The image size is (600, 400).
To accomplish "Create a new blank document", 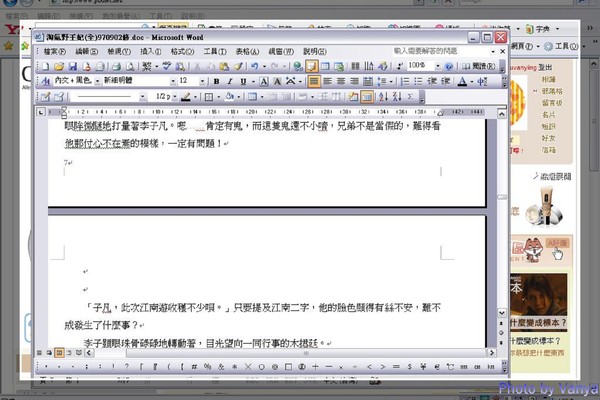I will (x=46, y=67).
